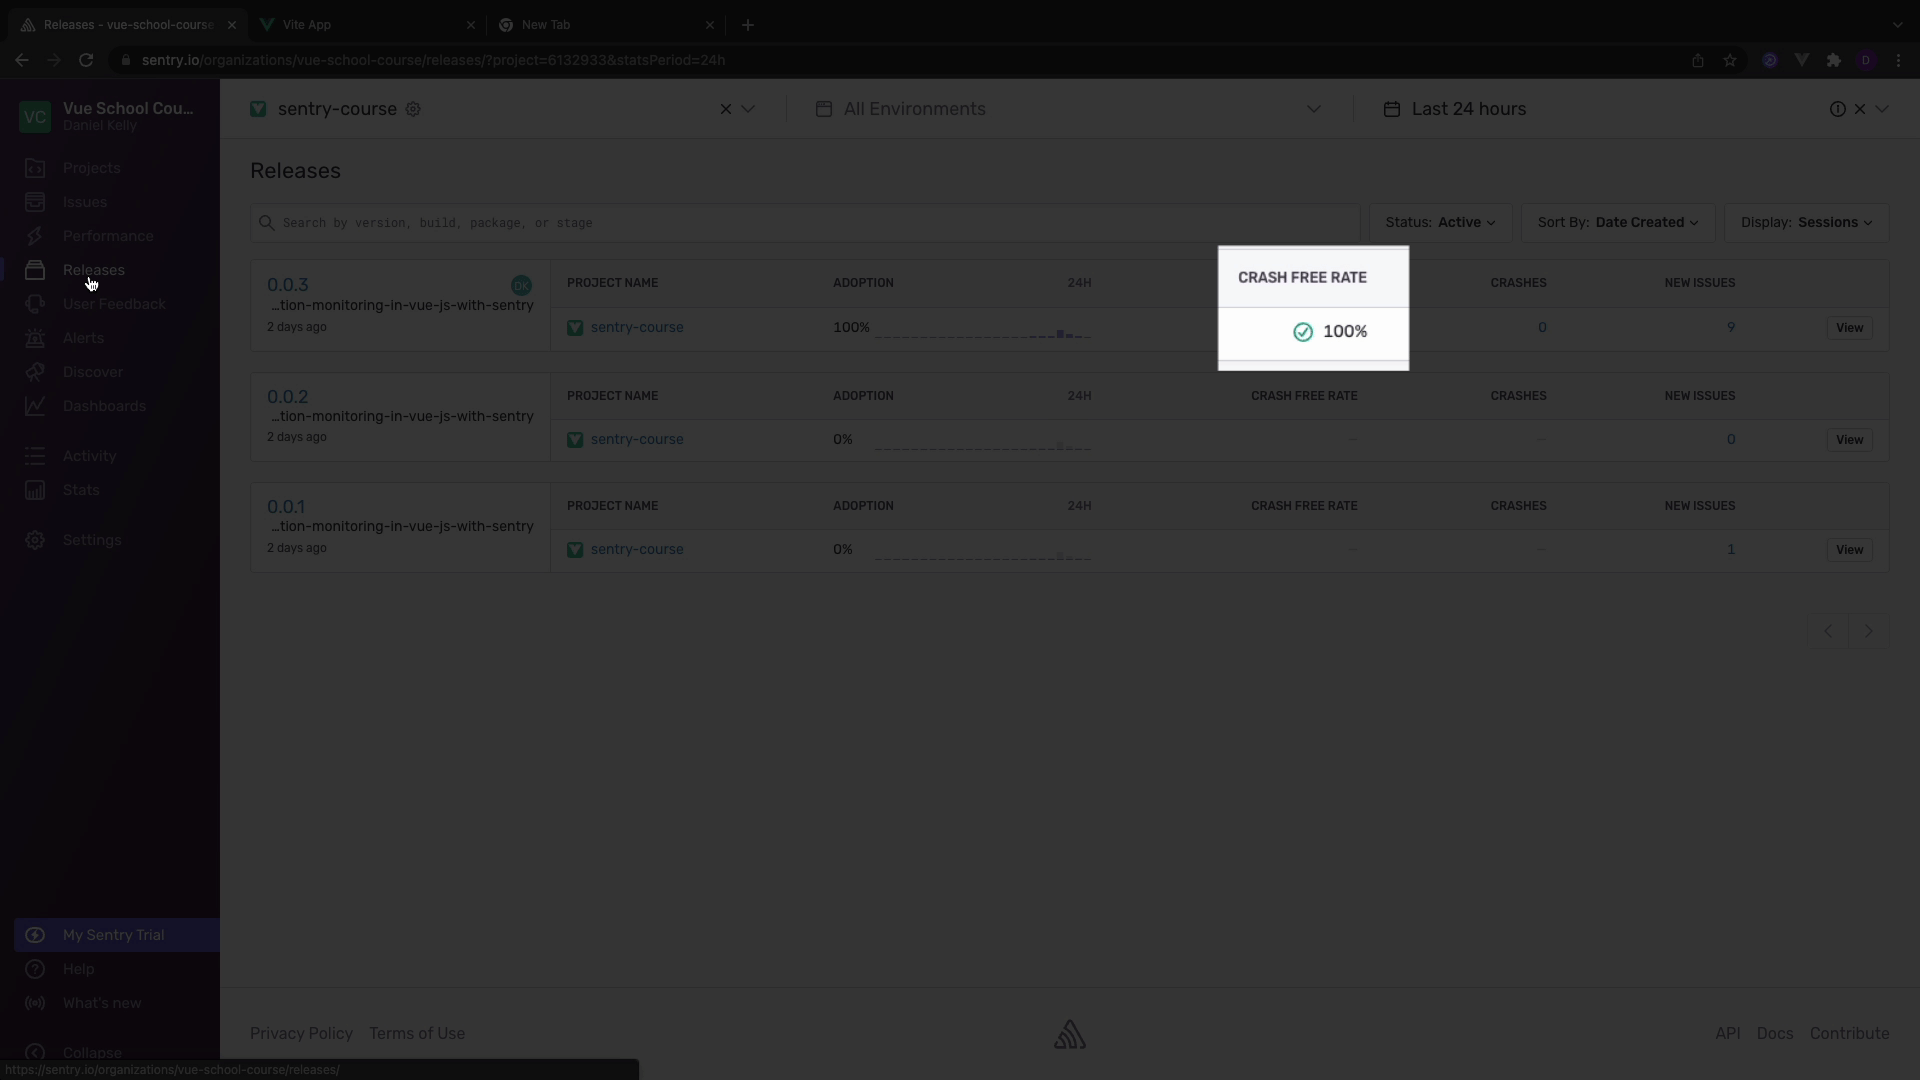Open the Status: Active dropdown
Image resolution: width=1920 pixels, height=1080 pixels.
[1440, 223]
